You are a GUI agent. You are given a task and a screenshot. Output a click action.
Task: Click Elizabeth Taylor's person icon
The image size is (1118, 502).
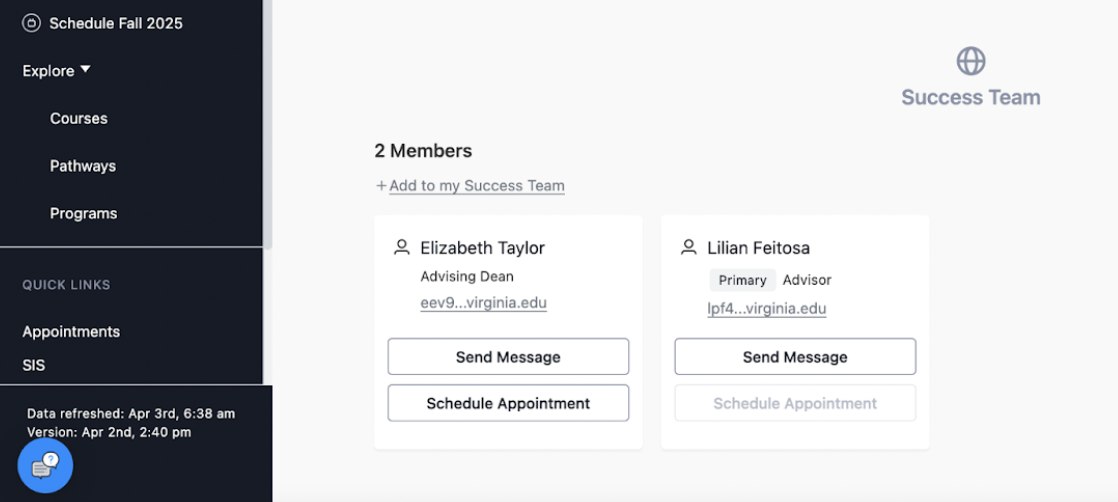401,247
